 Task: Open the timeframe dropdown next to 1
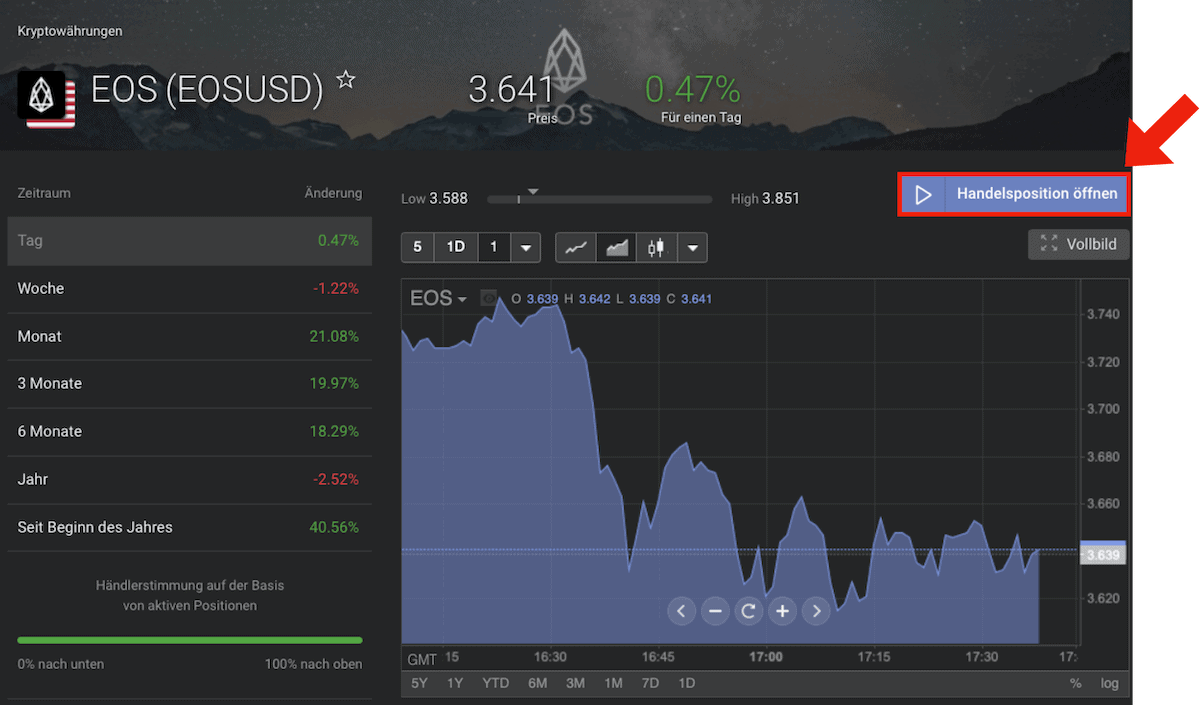point(524,246)
